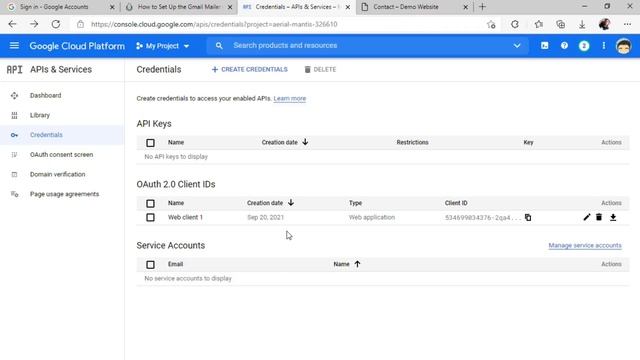Open Manage service accounts link
640x360 pixels.
coord(584,245)
